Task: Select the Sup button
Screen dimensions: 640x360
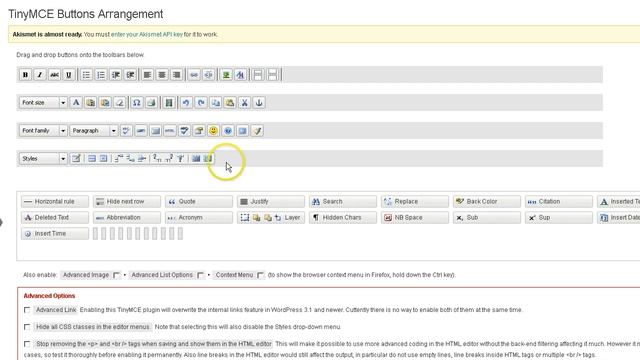Action: click(559, 218)
